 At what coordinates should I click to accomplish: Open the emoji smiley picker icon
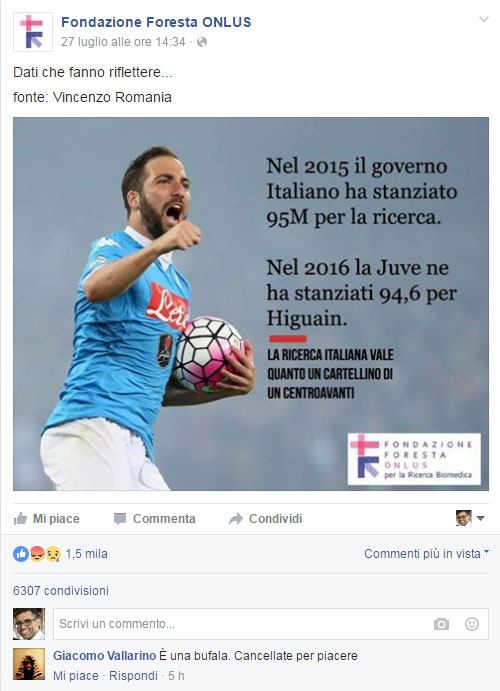(472, 624)
